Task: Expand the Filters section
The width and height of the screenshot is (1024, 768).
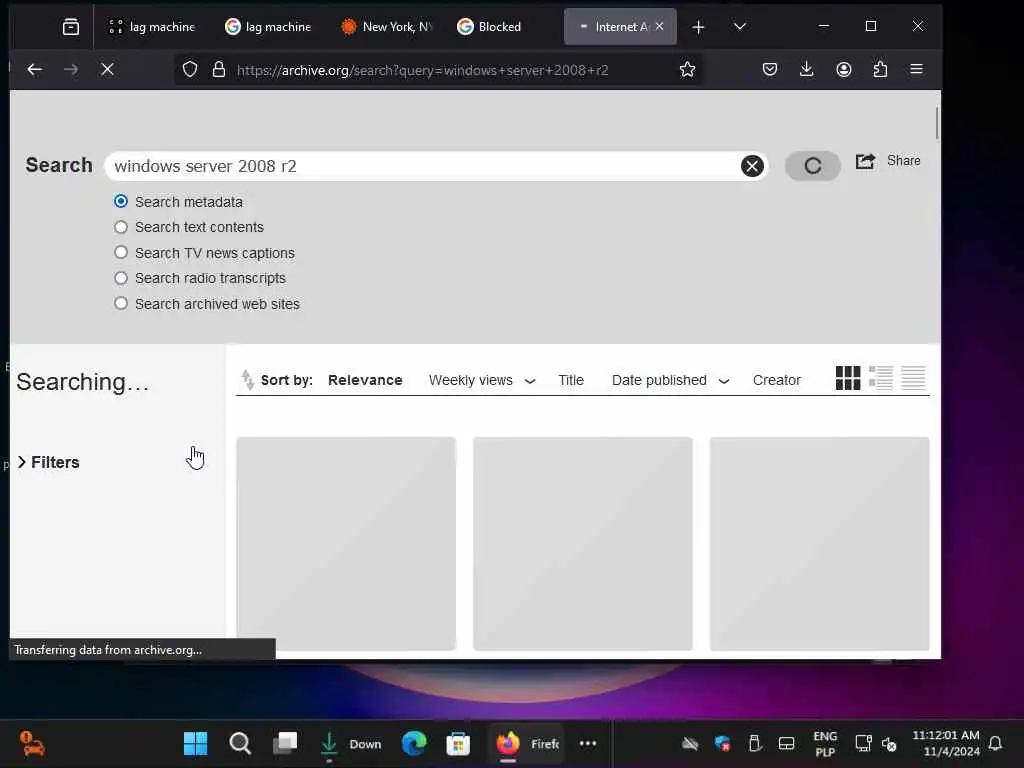Action: tap(48, 462)
